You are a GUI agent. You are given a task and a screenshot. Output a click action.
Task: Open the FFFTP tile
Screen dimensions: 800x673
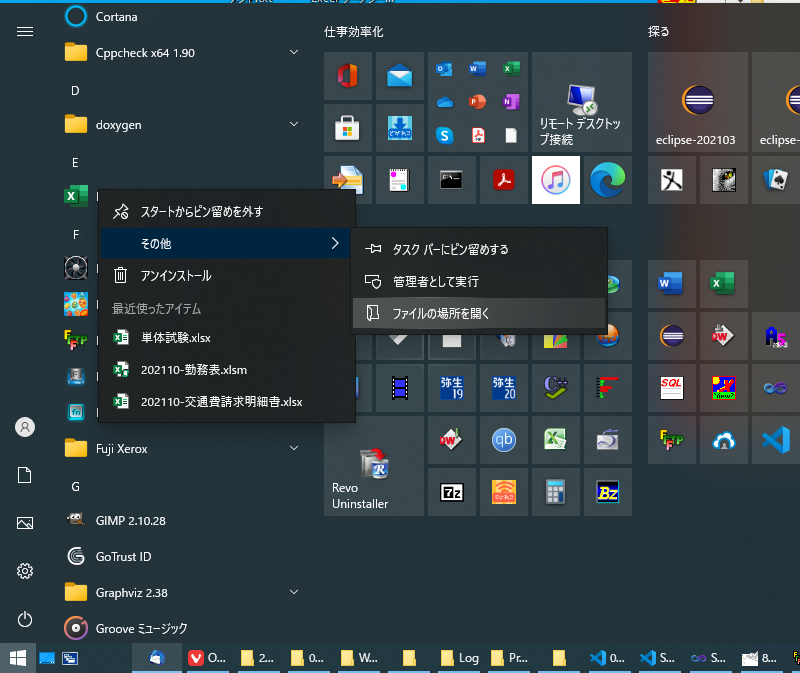[x=671, y=440]
